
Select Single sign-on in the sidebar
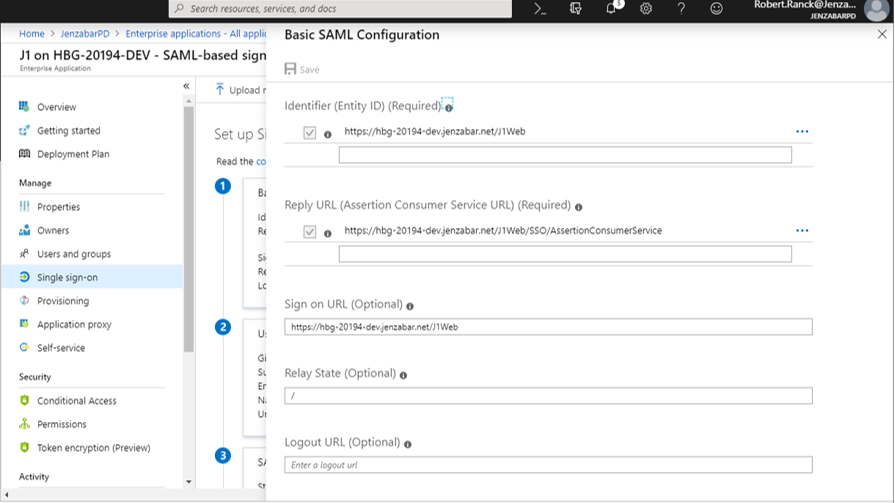[x=67, y=277]
